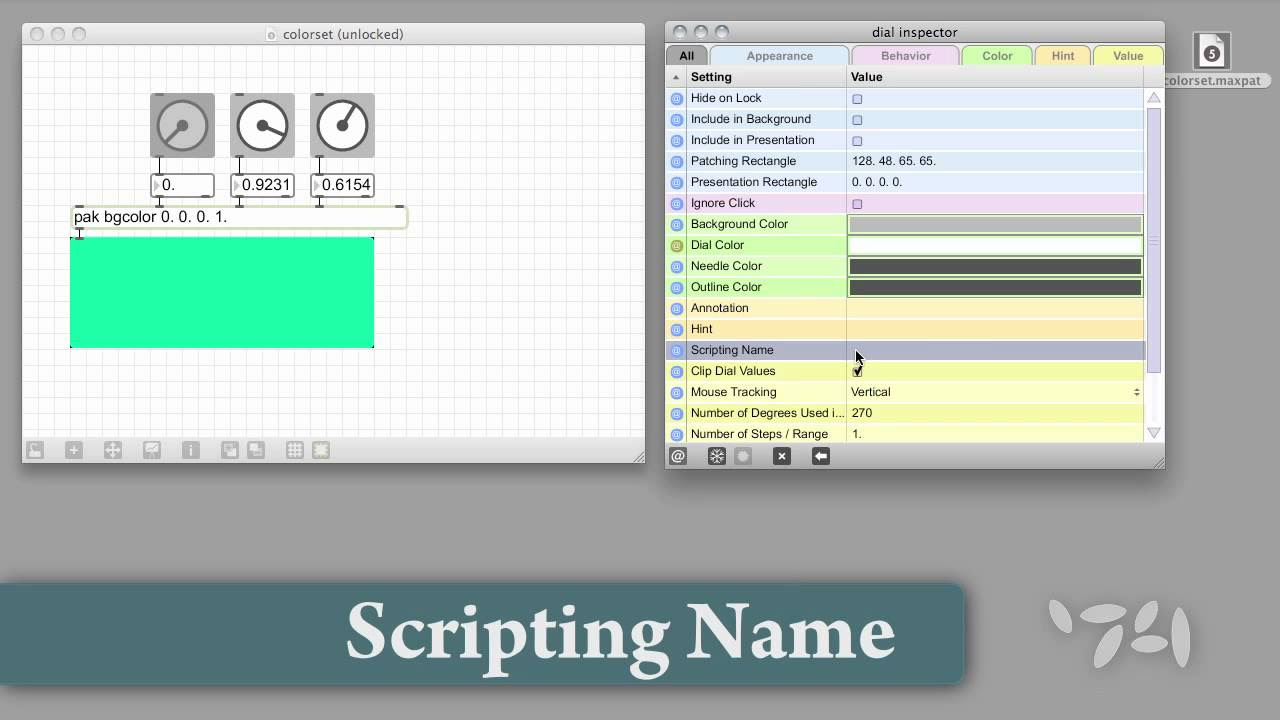Click the plus icon to add a new object
This screenshot has height=720, width=1280.
click(x=74, y=450)
